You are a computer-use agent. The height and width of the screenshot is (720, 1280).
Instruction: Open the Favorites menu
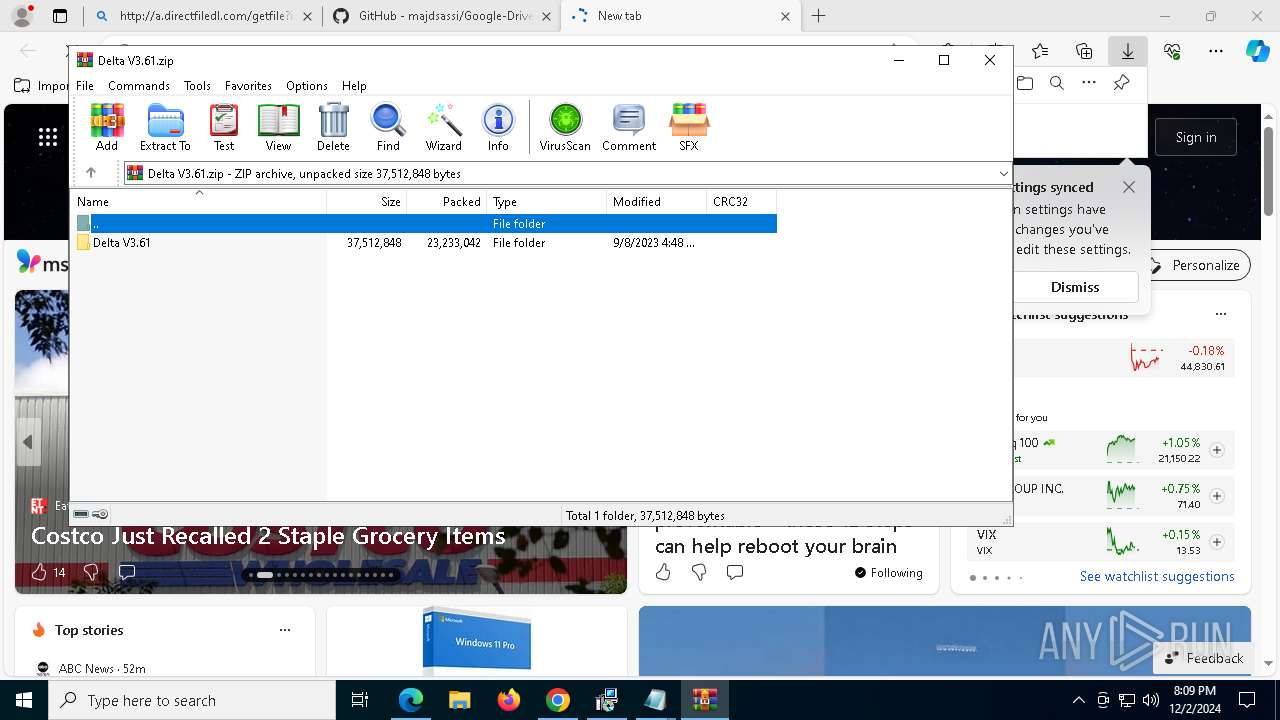point(248,86)
